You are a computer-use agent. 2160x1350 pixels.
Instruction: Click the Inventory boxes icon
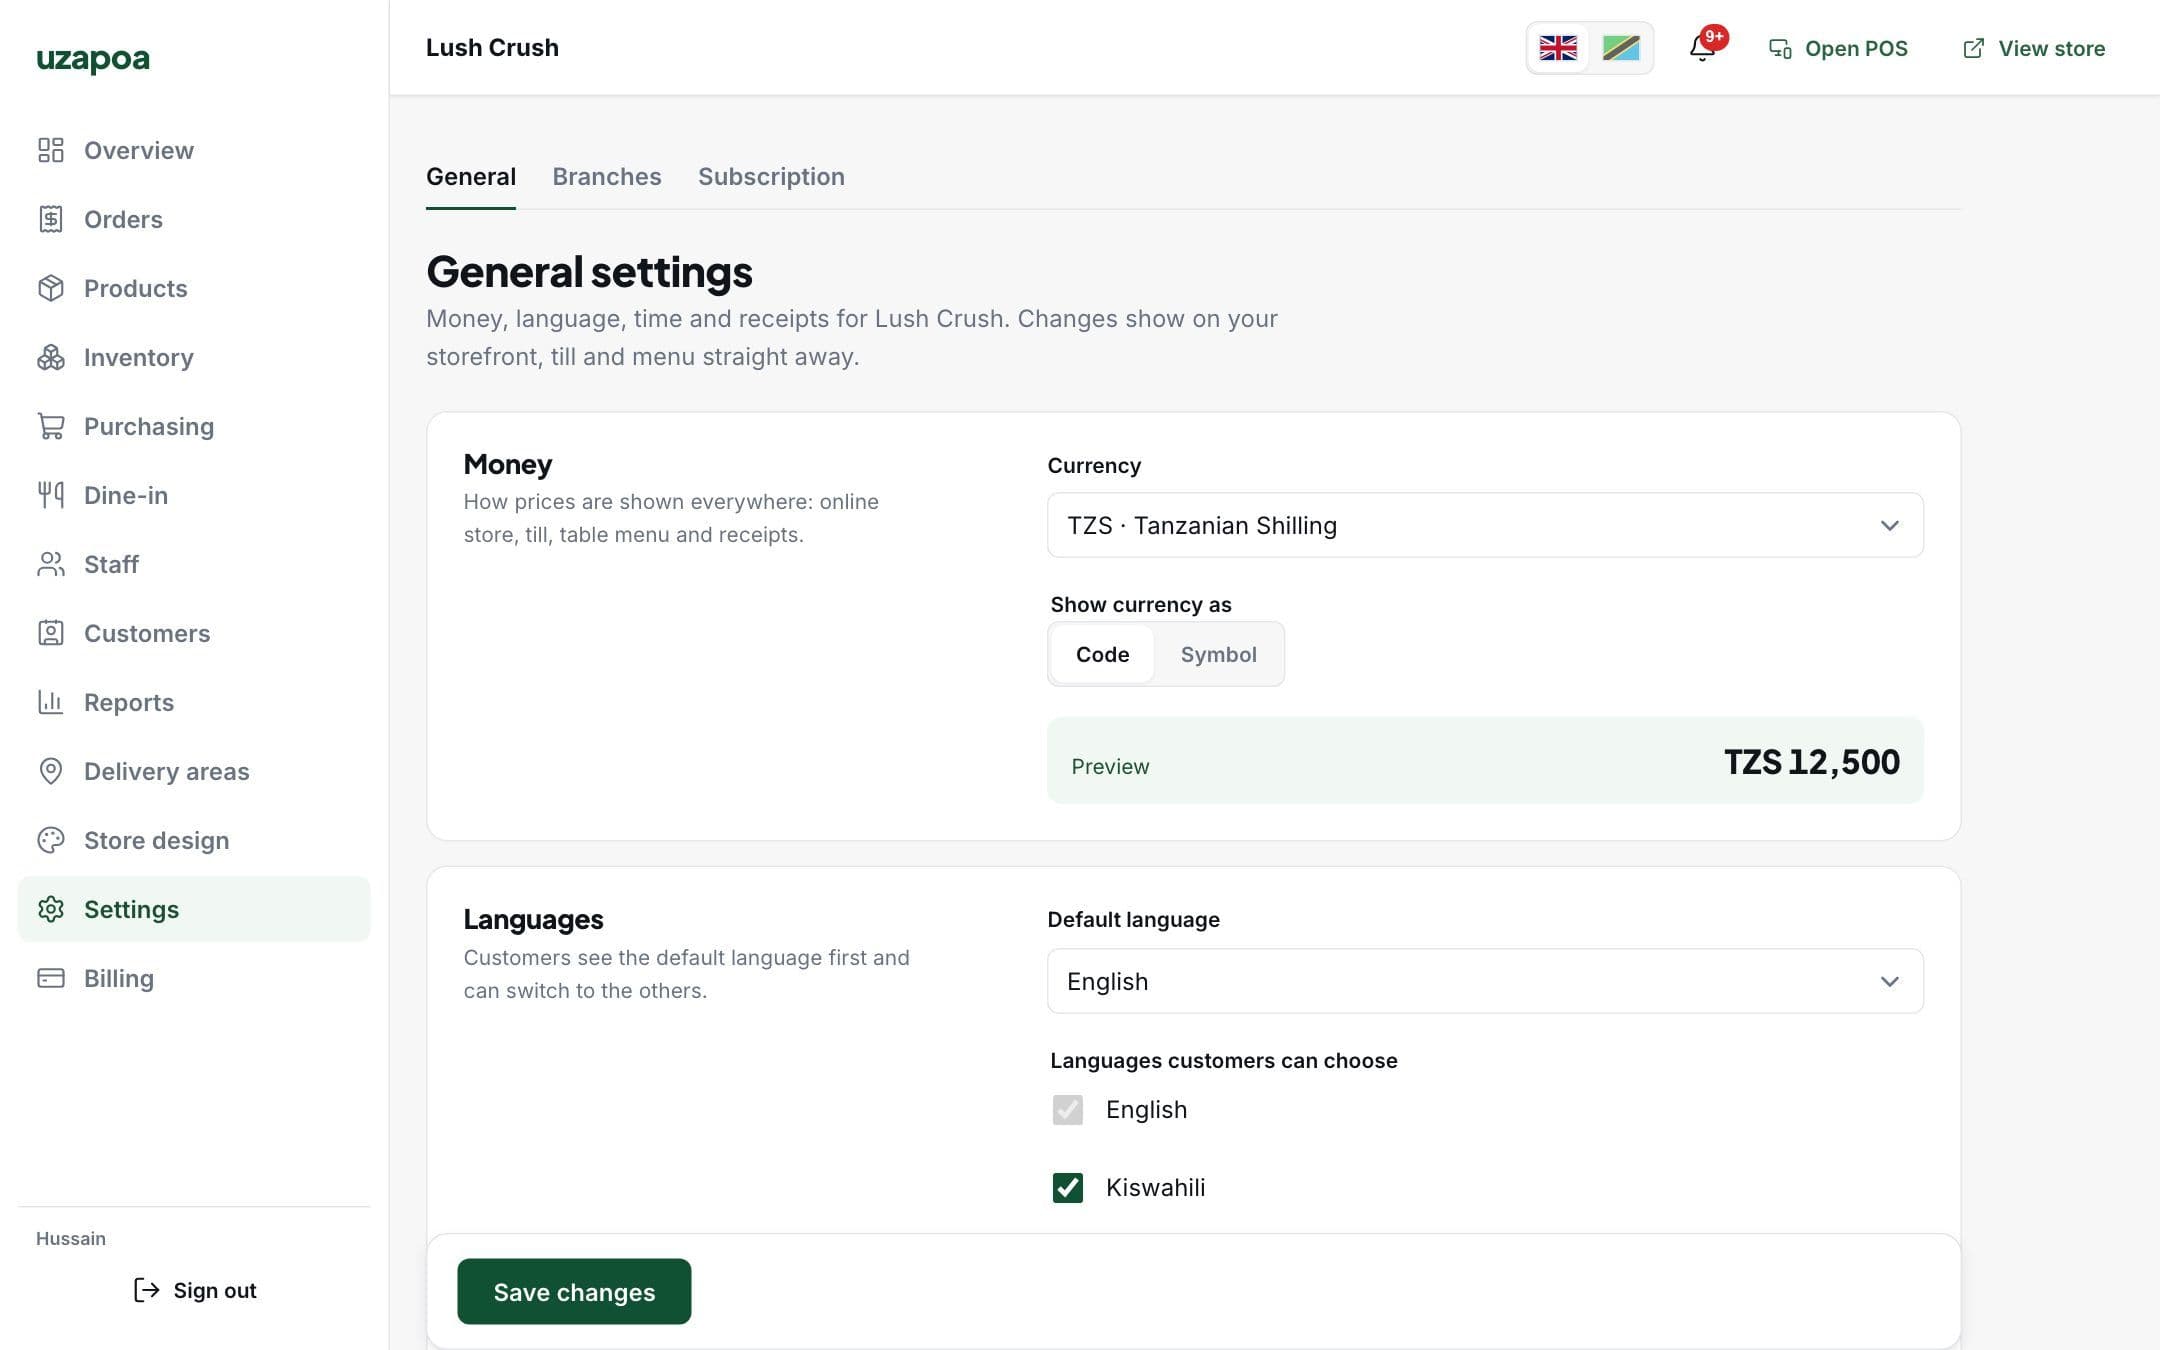(51, 357)
